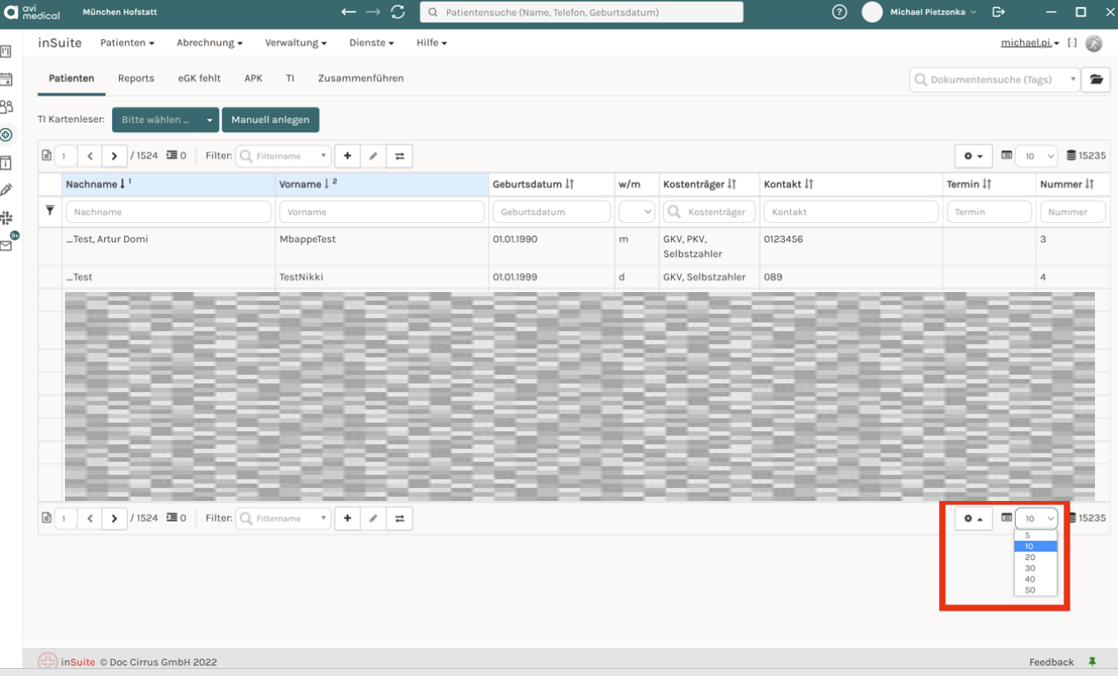Click the Feedback link in footer
The width and height of the screenshot is (1118, 676).
coord(1051,662)
